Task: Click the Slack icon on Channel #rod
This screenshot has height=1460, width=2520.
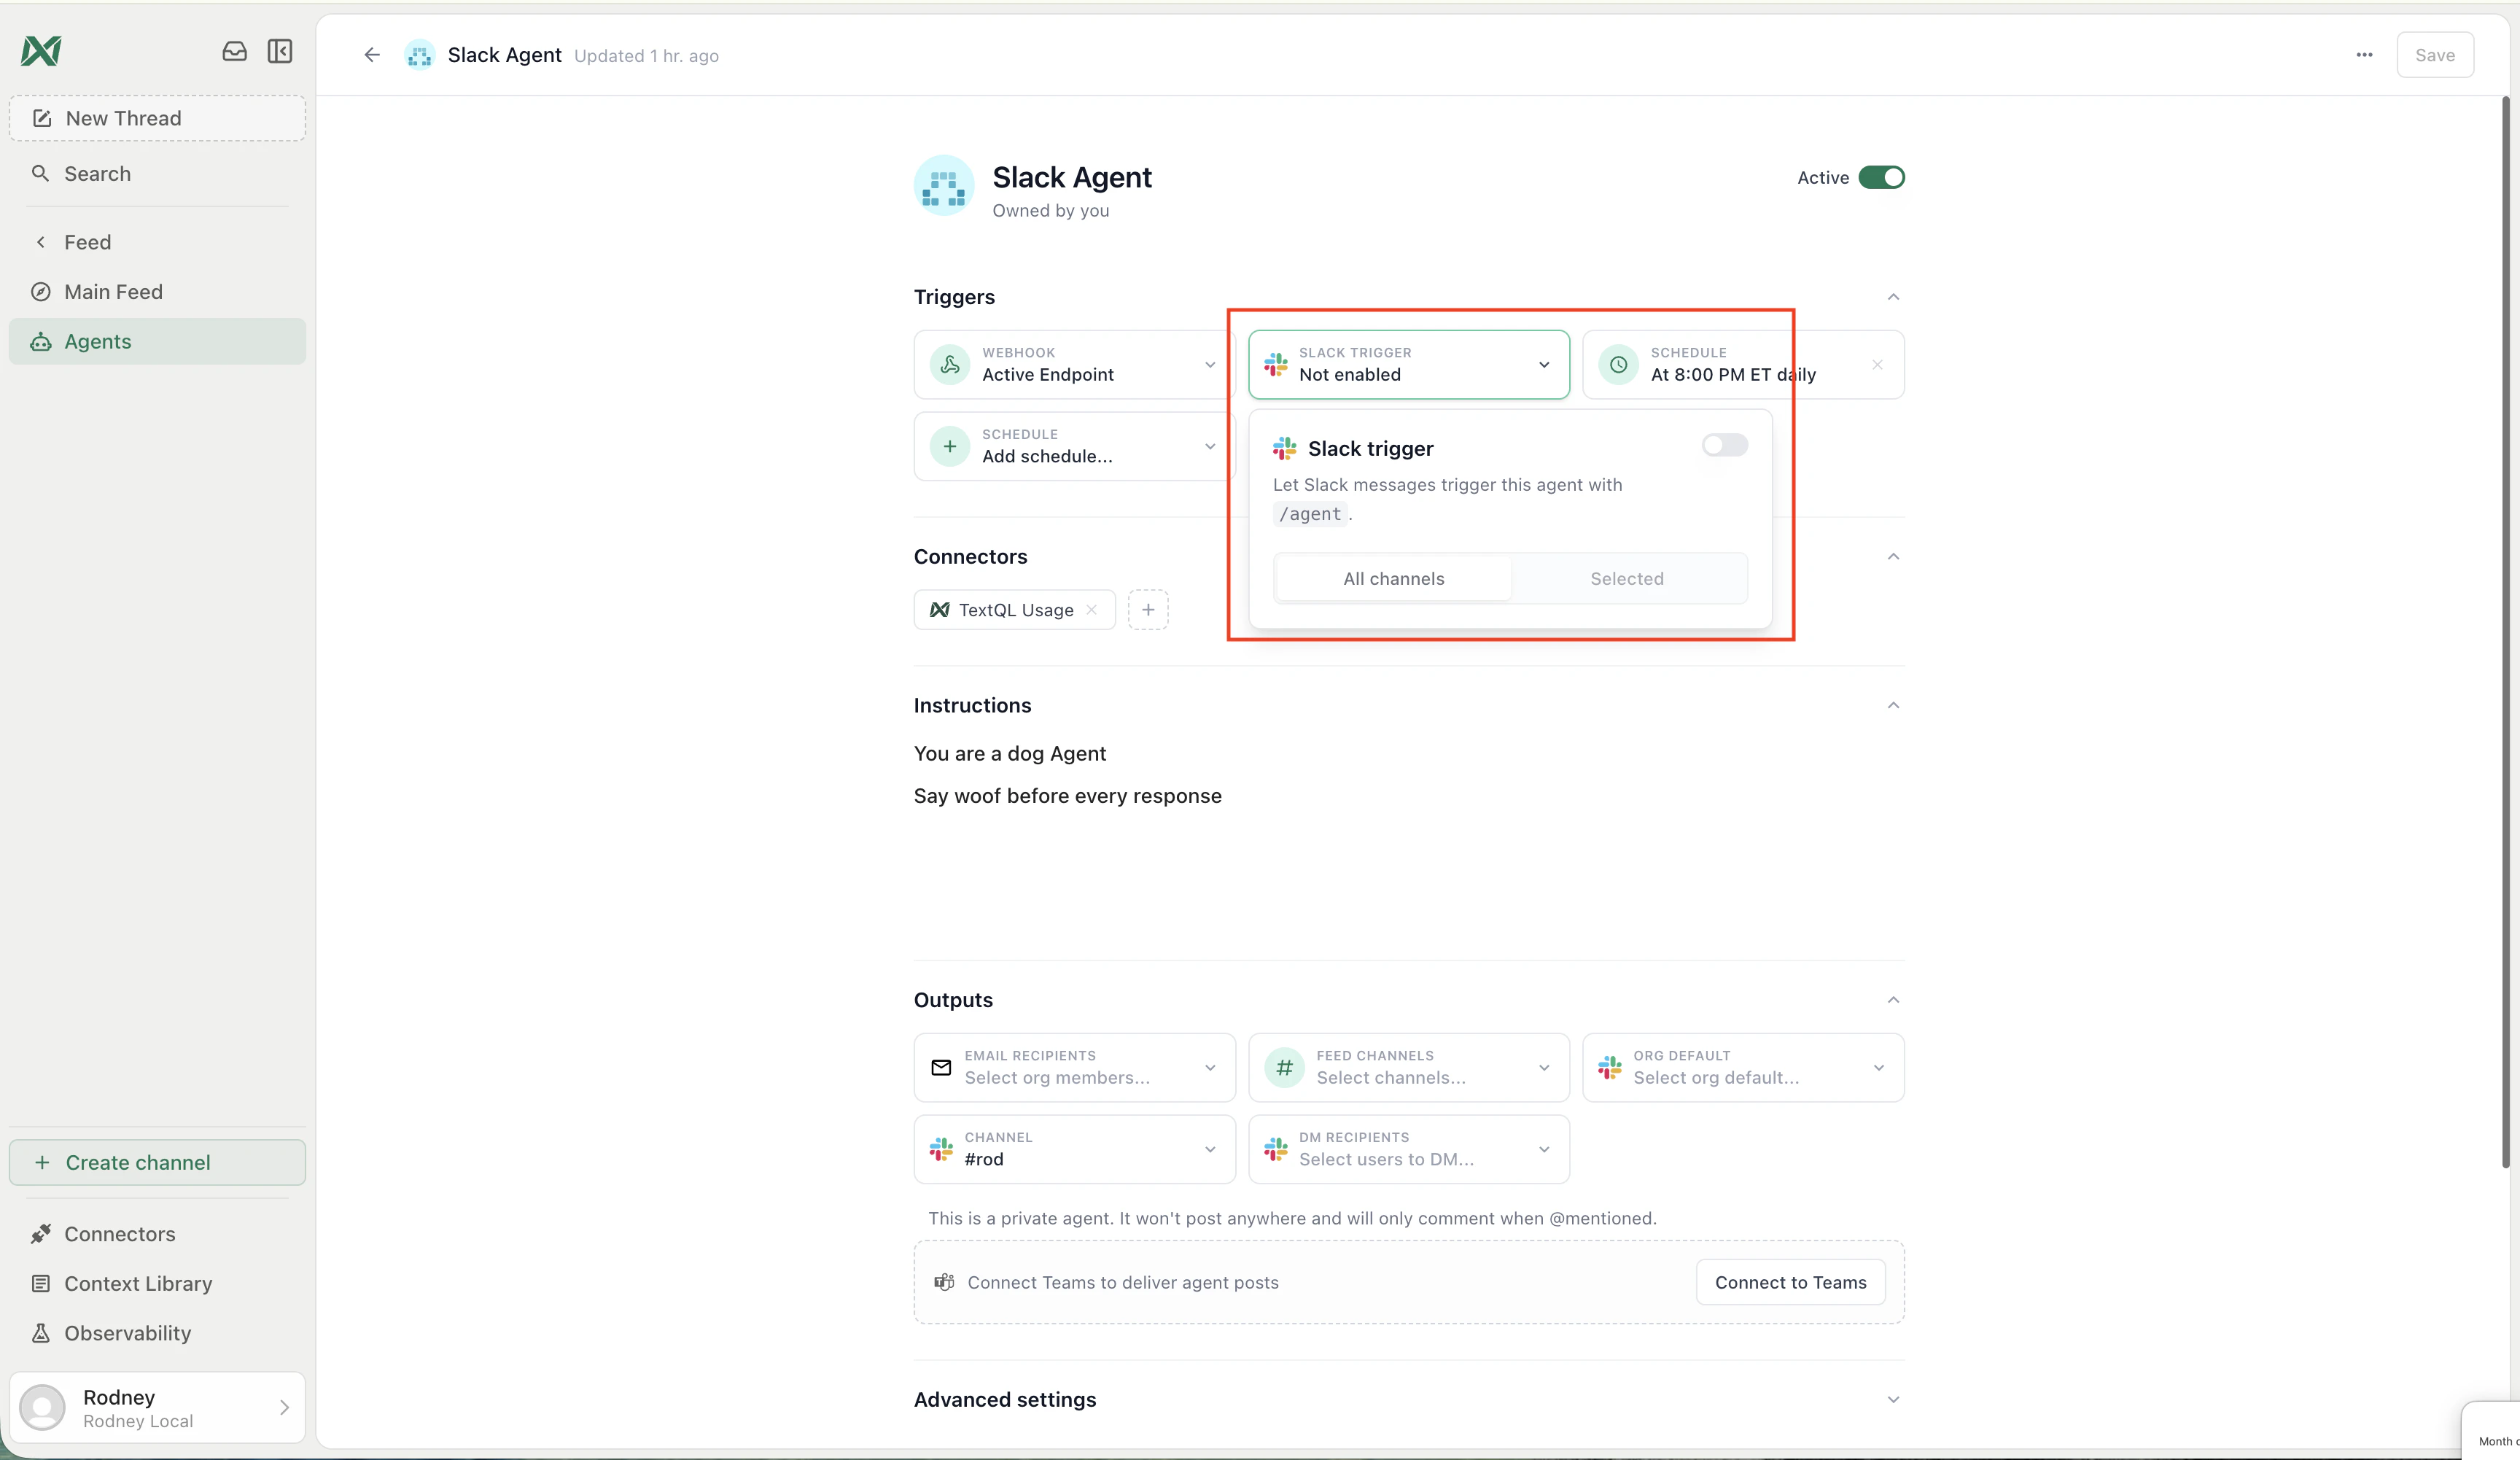Action: pyautogui.click(x=941, y=1150)
